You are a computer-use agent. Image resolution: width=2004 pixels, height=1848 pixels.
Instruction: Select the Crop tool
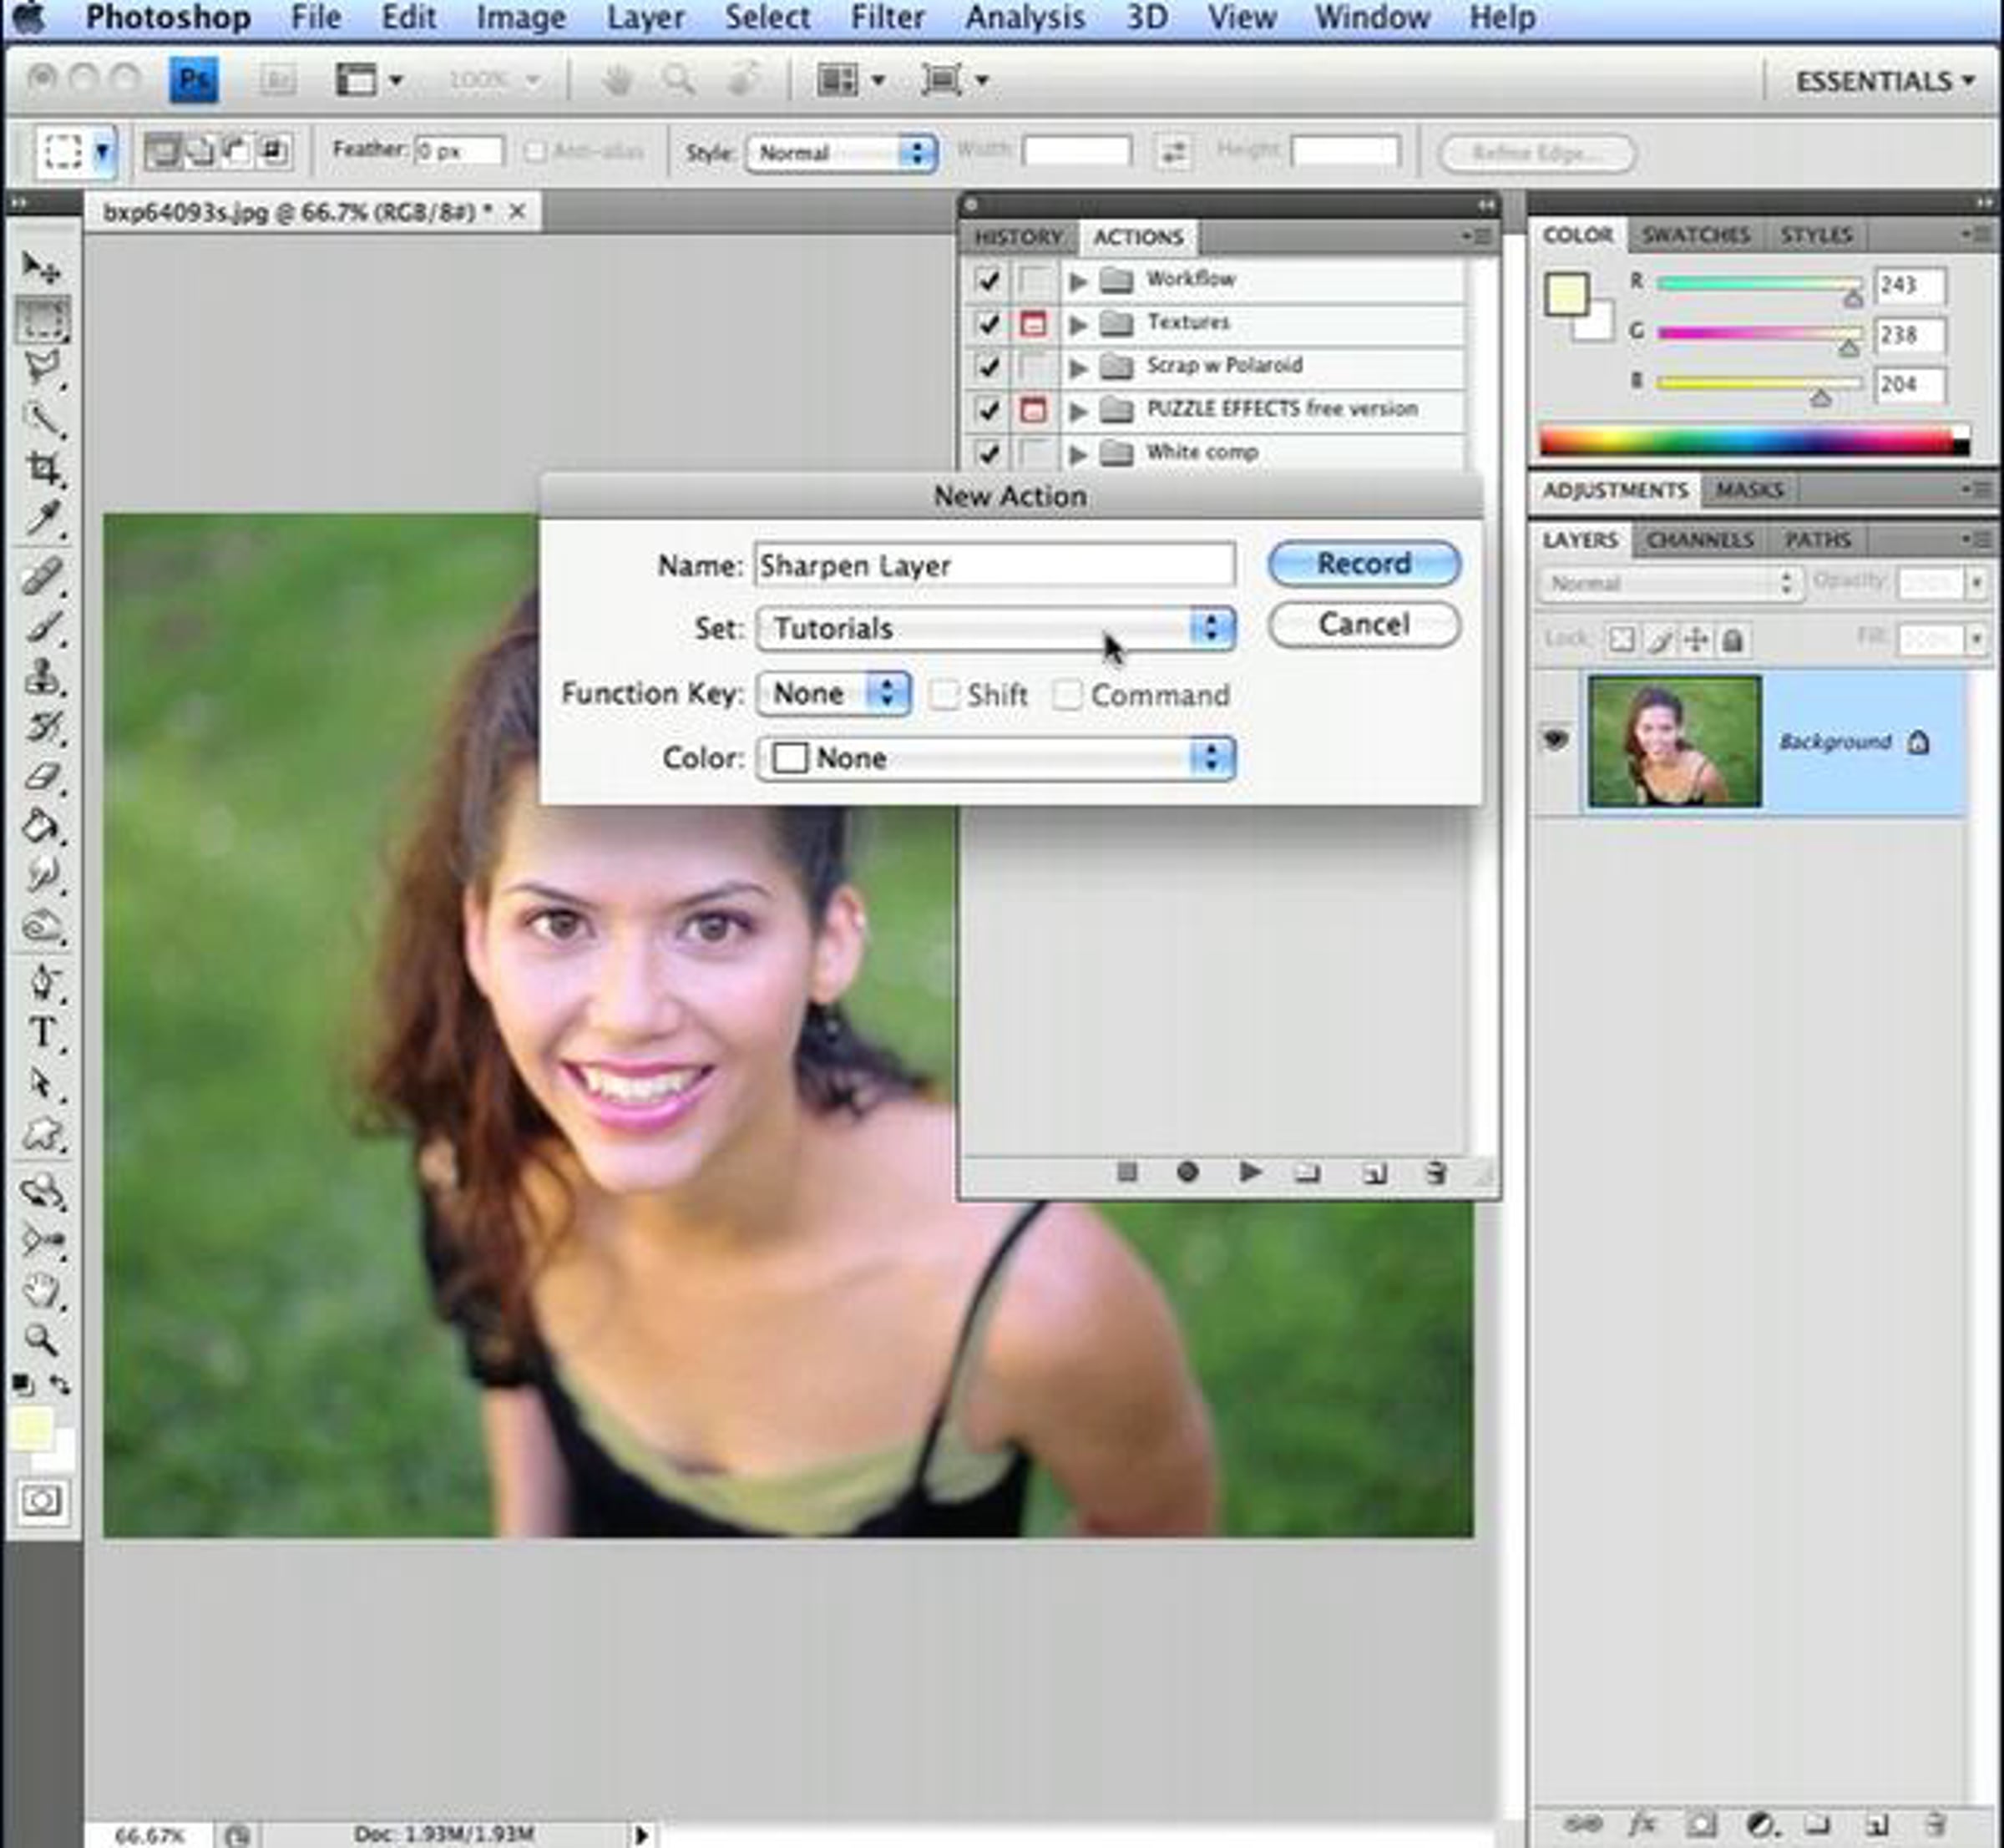coord(42,468)
